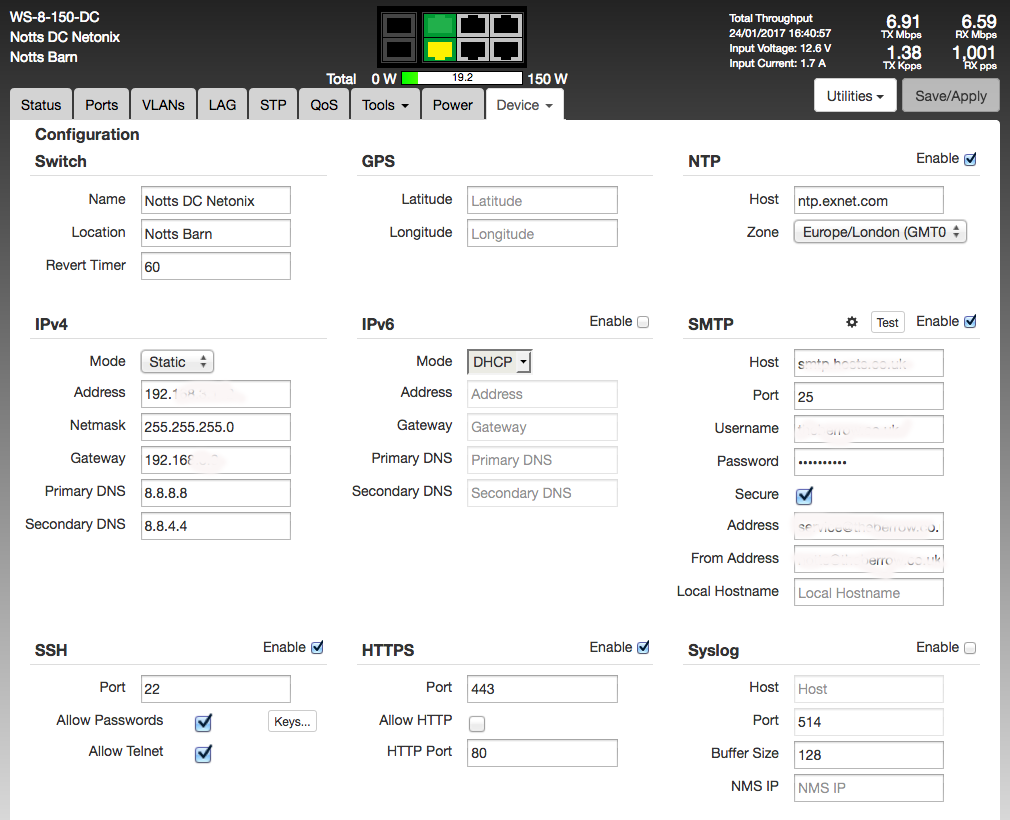1010x820 pixels.
Task: Switch to the VLANs tab
Action: click(163, 105)
